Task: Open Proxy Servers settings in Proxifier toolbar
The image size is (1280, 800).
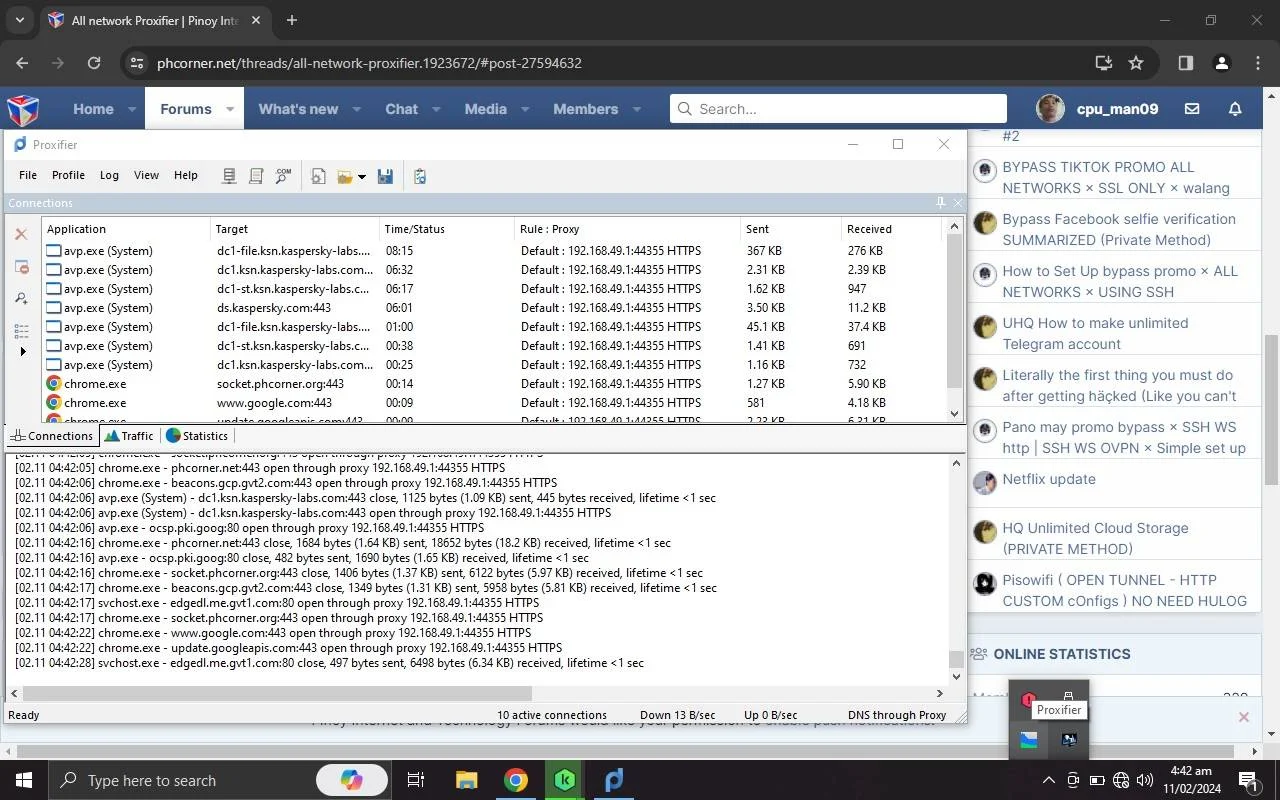Action: (229, 176)
